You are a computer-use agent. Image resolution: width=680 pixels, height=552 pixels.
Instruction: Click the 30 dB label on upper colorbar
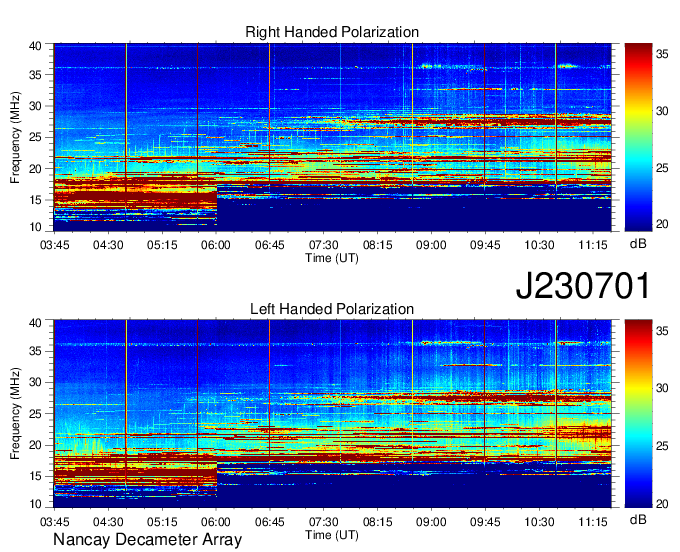click(x=662, y=111)
